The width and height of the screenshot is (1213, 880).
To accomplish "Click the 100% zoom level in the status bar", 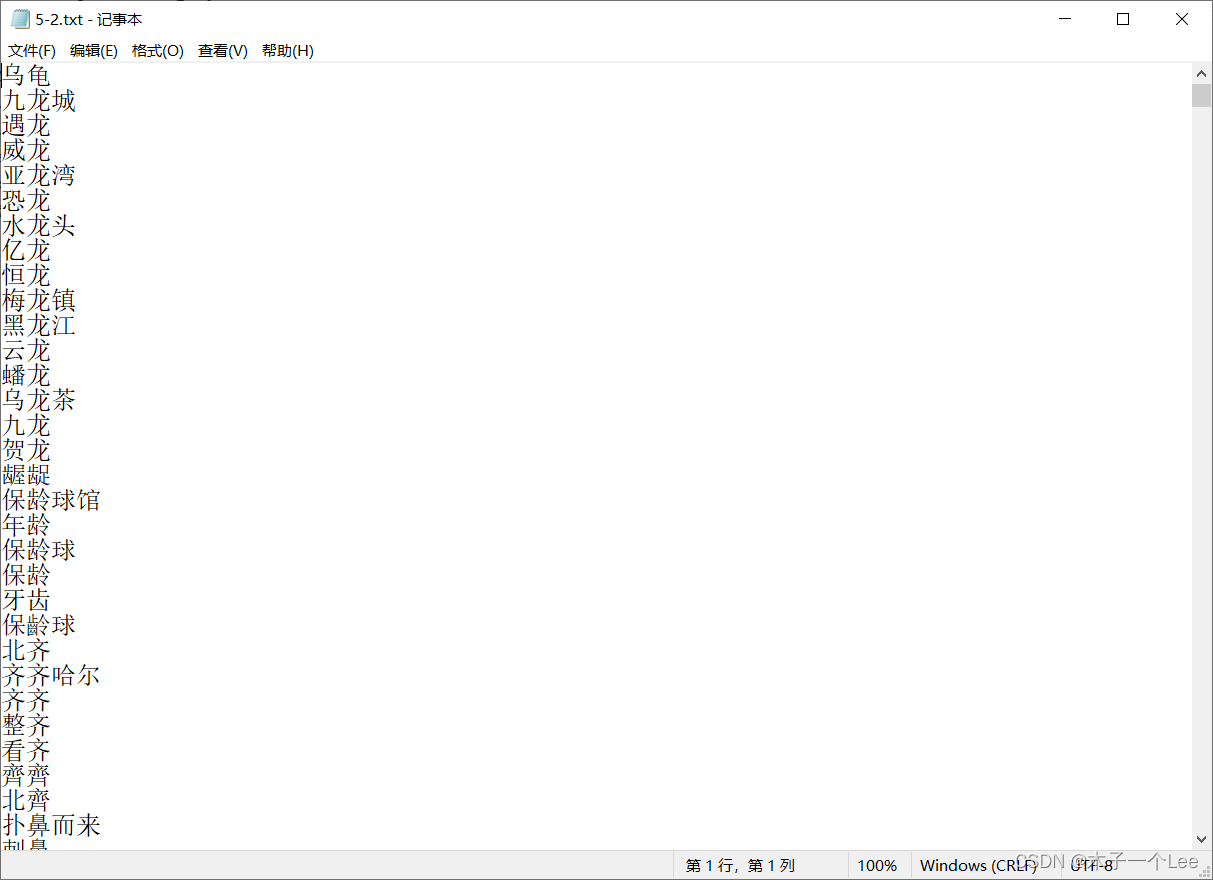I will point(877,865).
